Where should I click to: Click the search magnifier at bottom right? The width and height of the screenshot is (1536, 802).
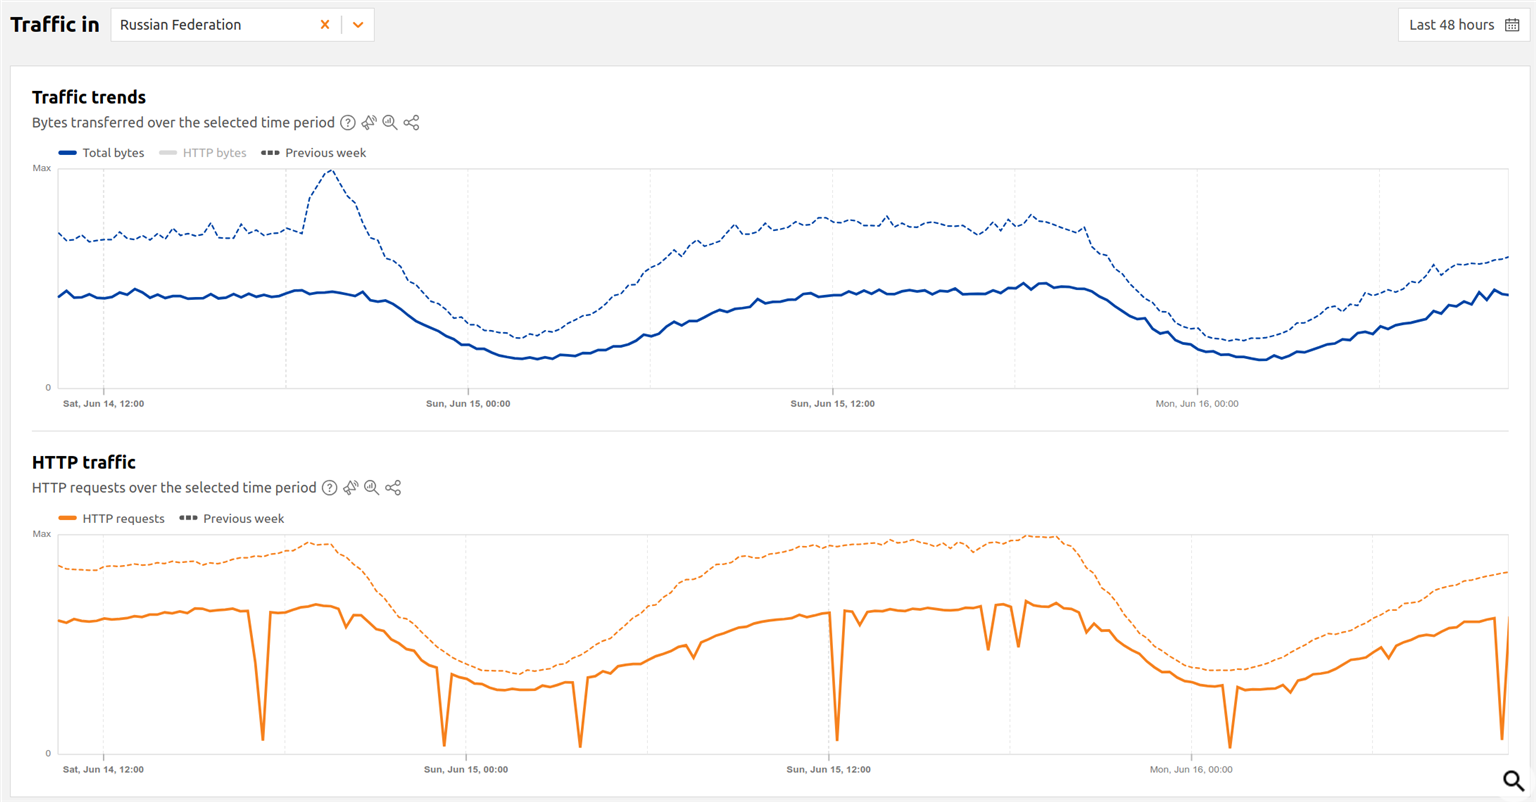pyautogui.click(x=1513, y=780)
